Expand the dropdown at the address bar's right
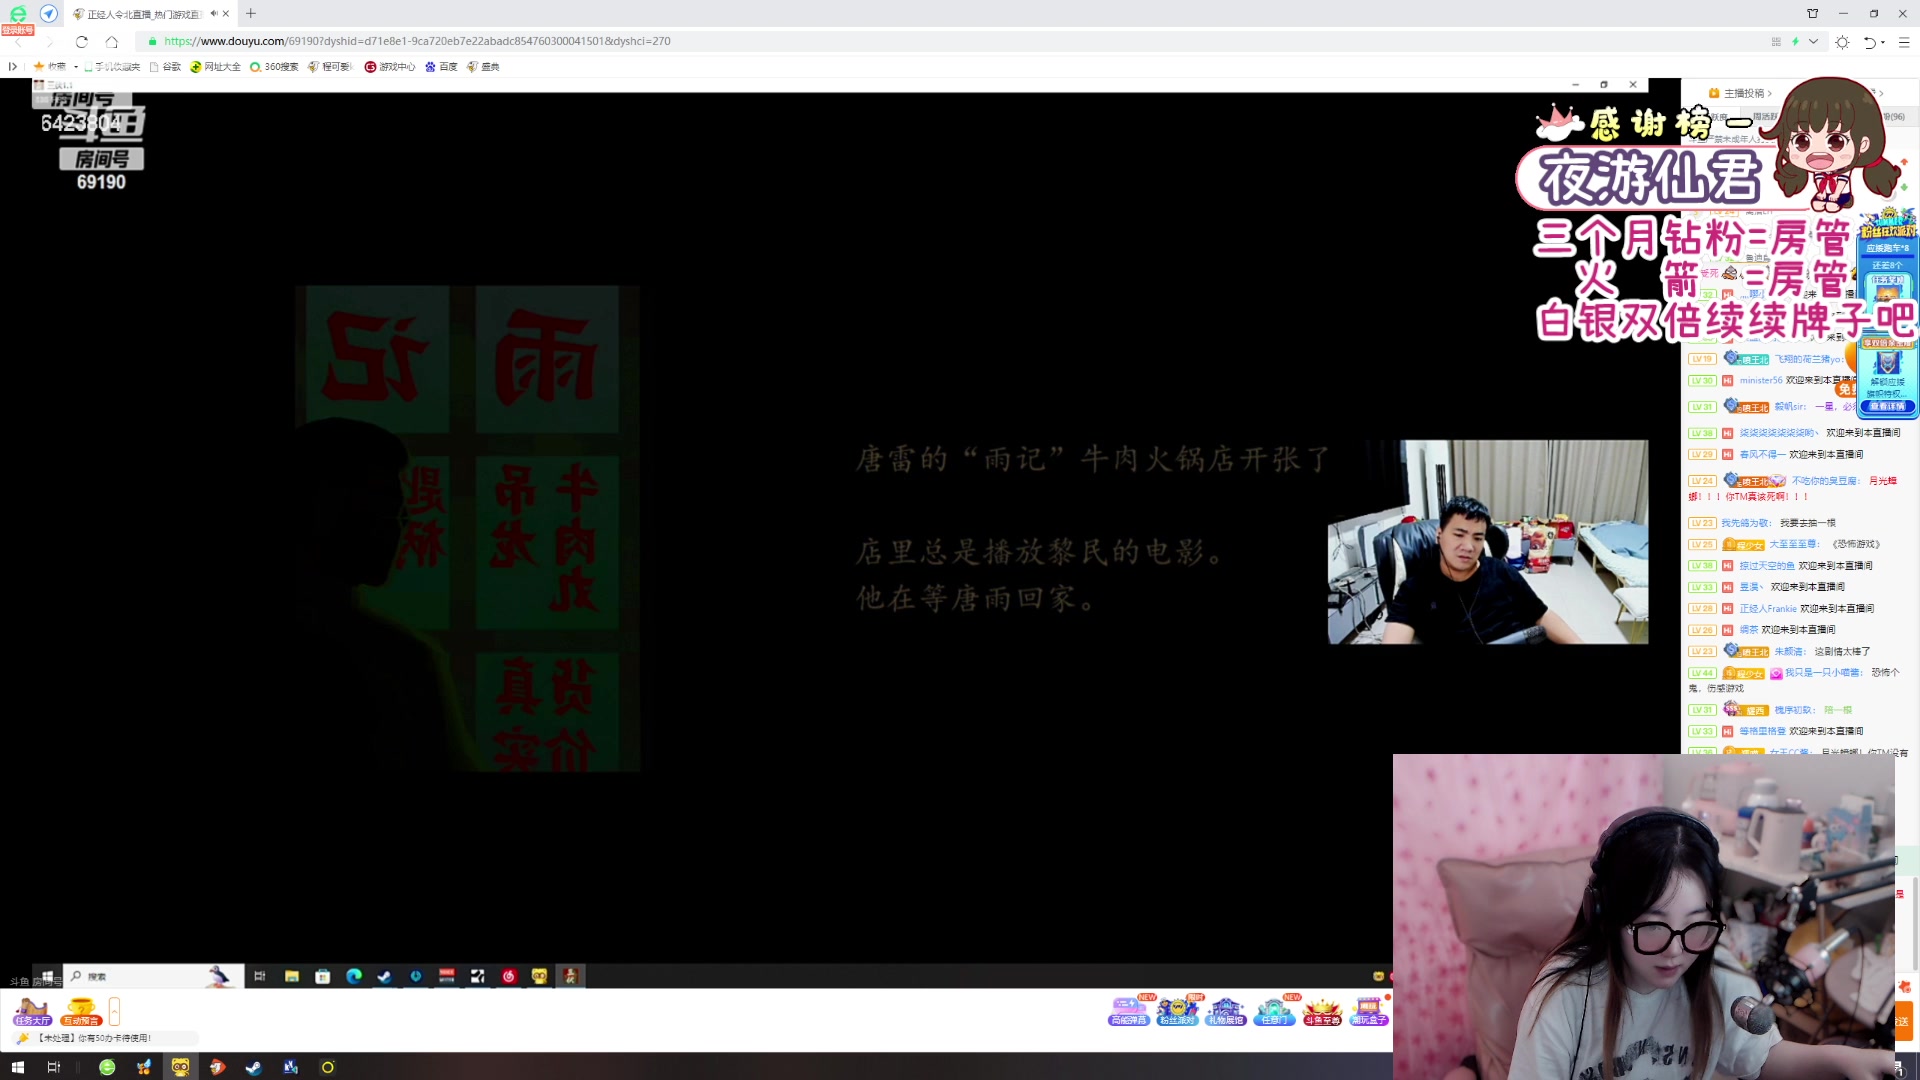This screenshot has height=1080, width=1920. [x=1813, y=42]
